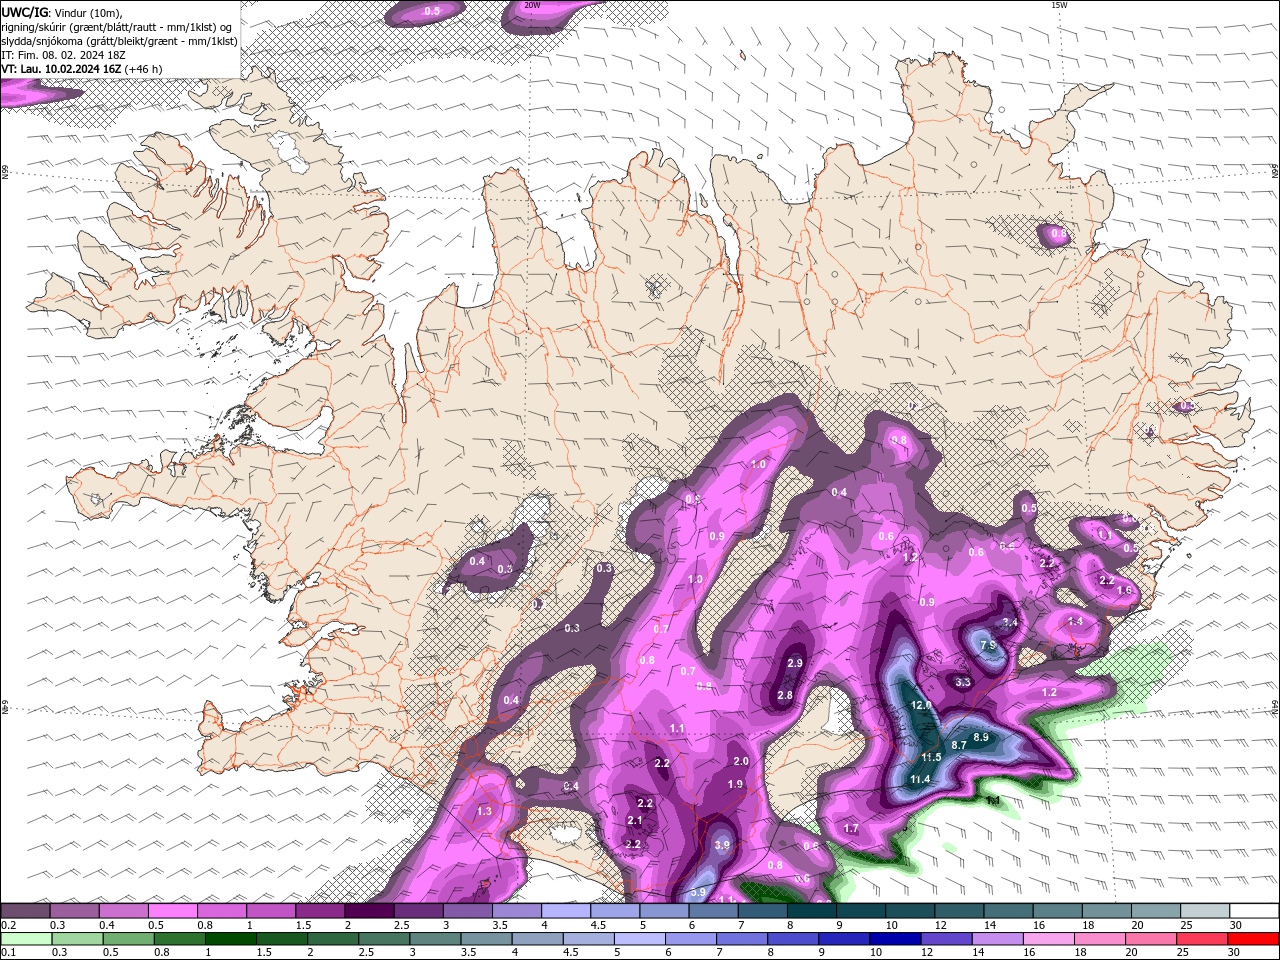
Task: Select the 2.9 value label on map
Action: pos(795,663)
